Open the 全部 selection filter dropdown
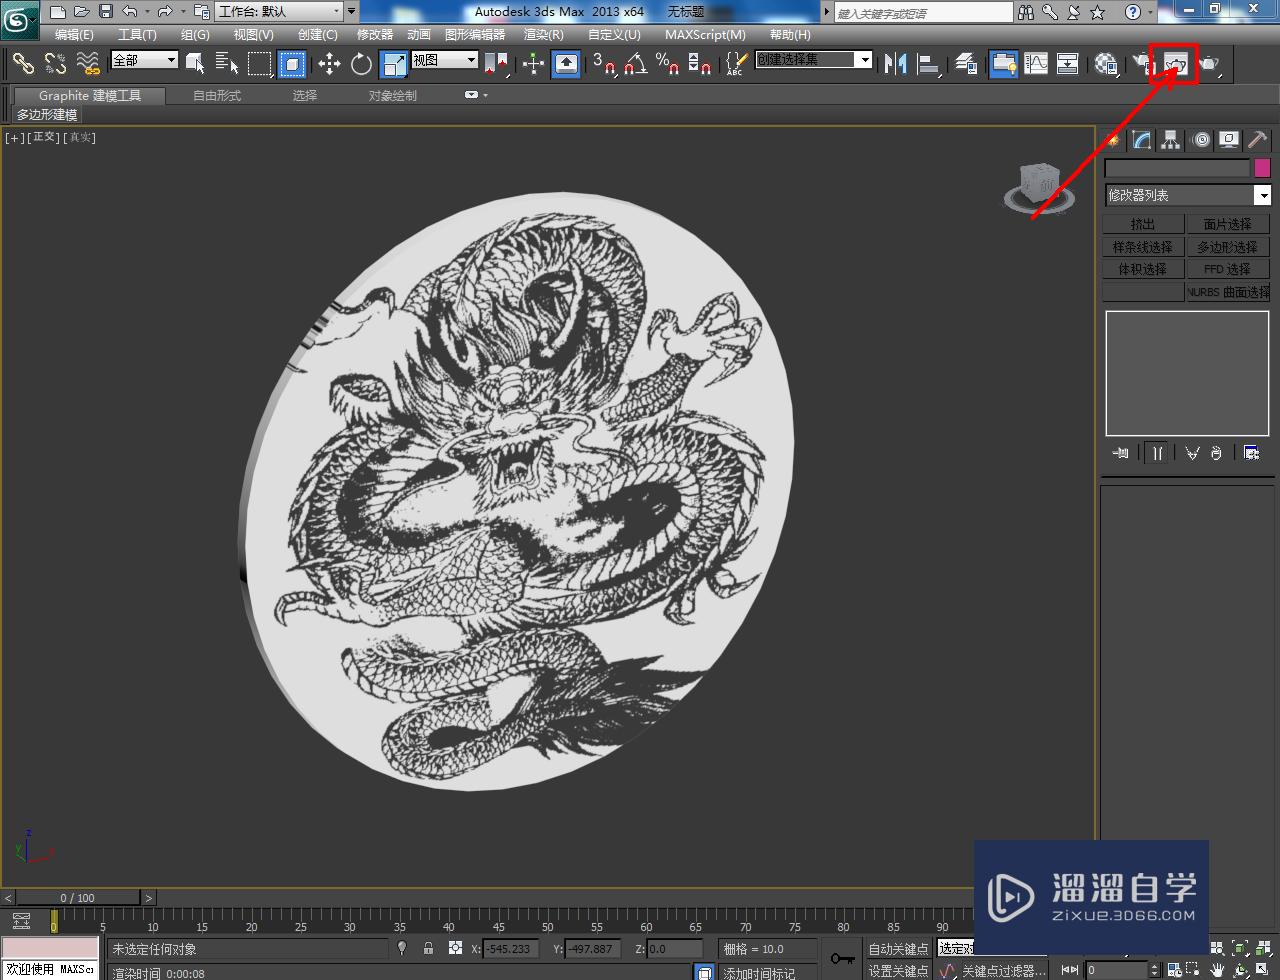1280x980 pixels. tap(144, 60)
